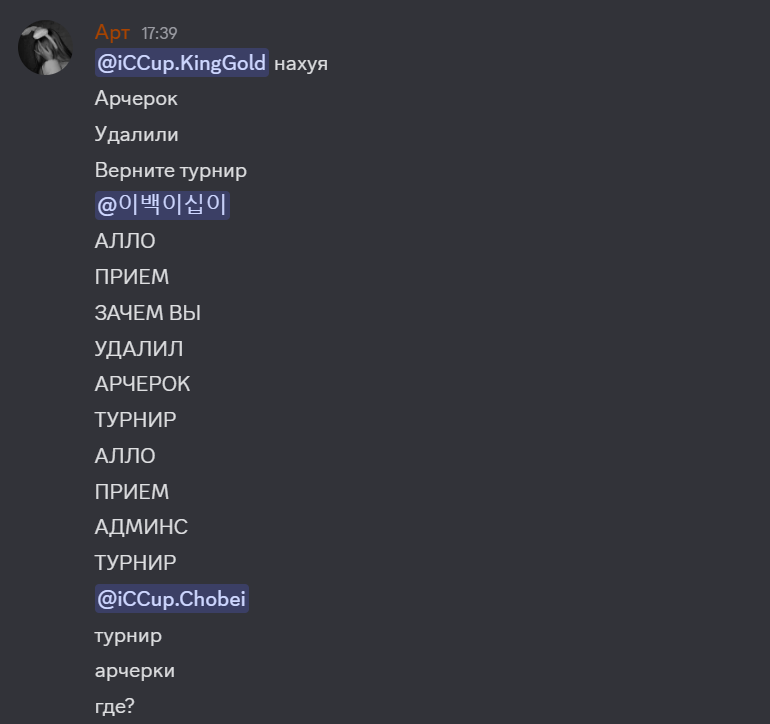Click the 'ЗАЧЕМ ВЫ' message
The image size is (770, 724).
pos(148,313)
